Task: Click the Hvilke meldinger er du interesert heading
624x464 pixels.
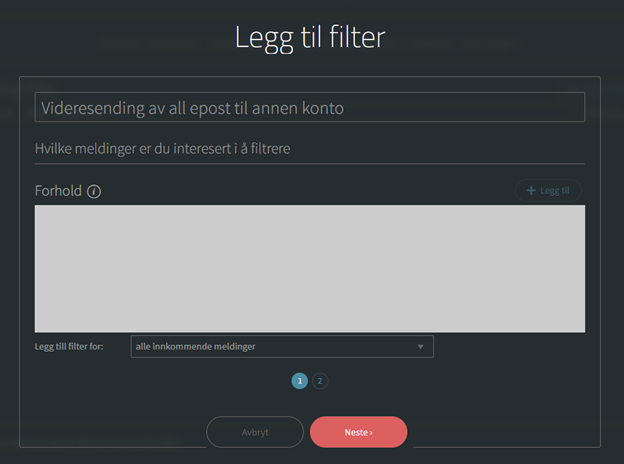Action: click(x=162, y=148)
